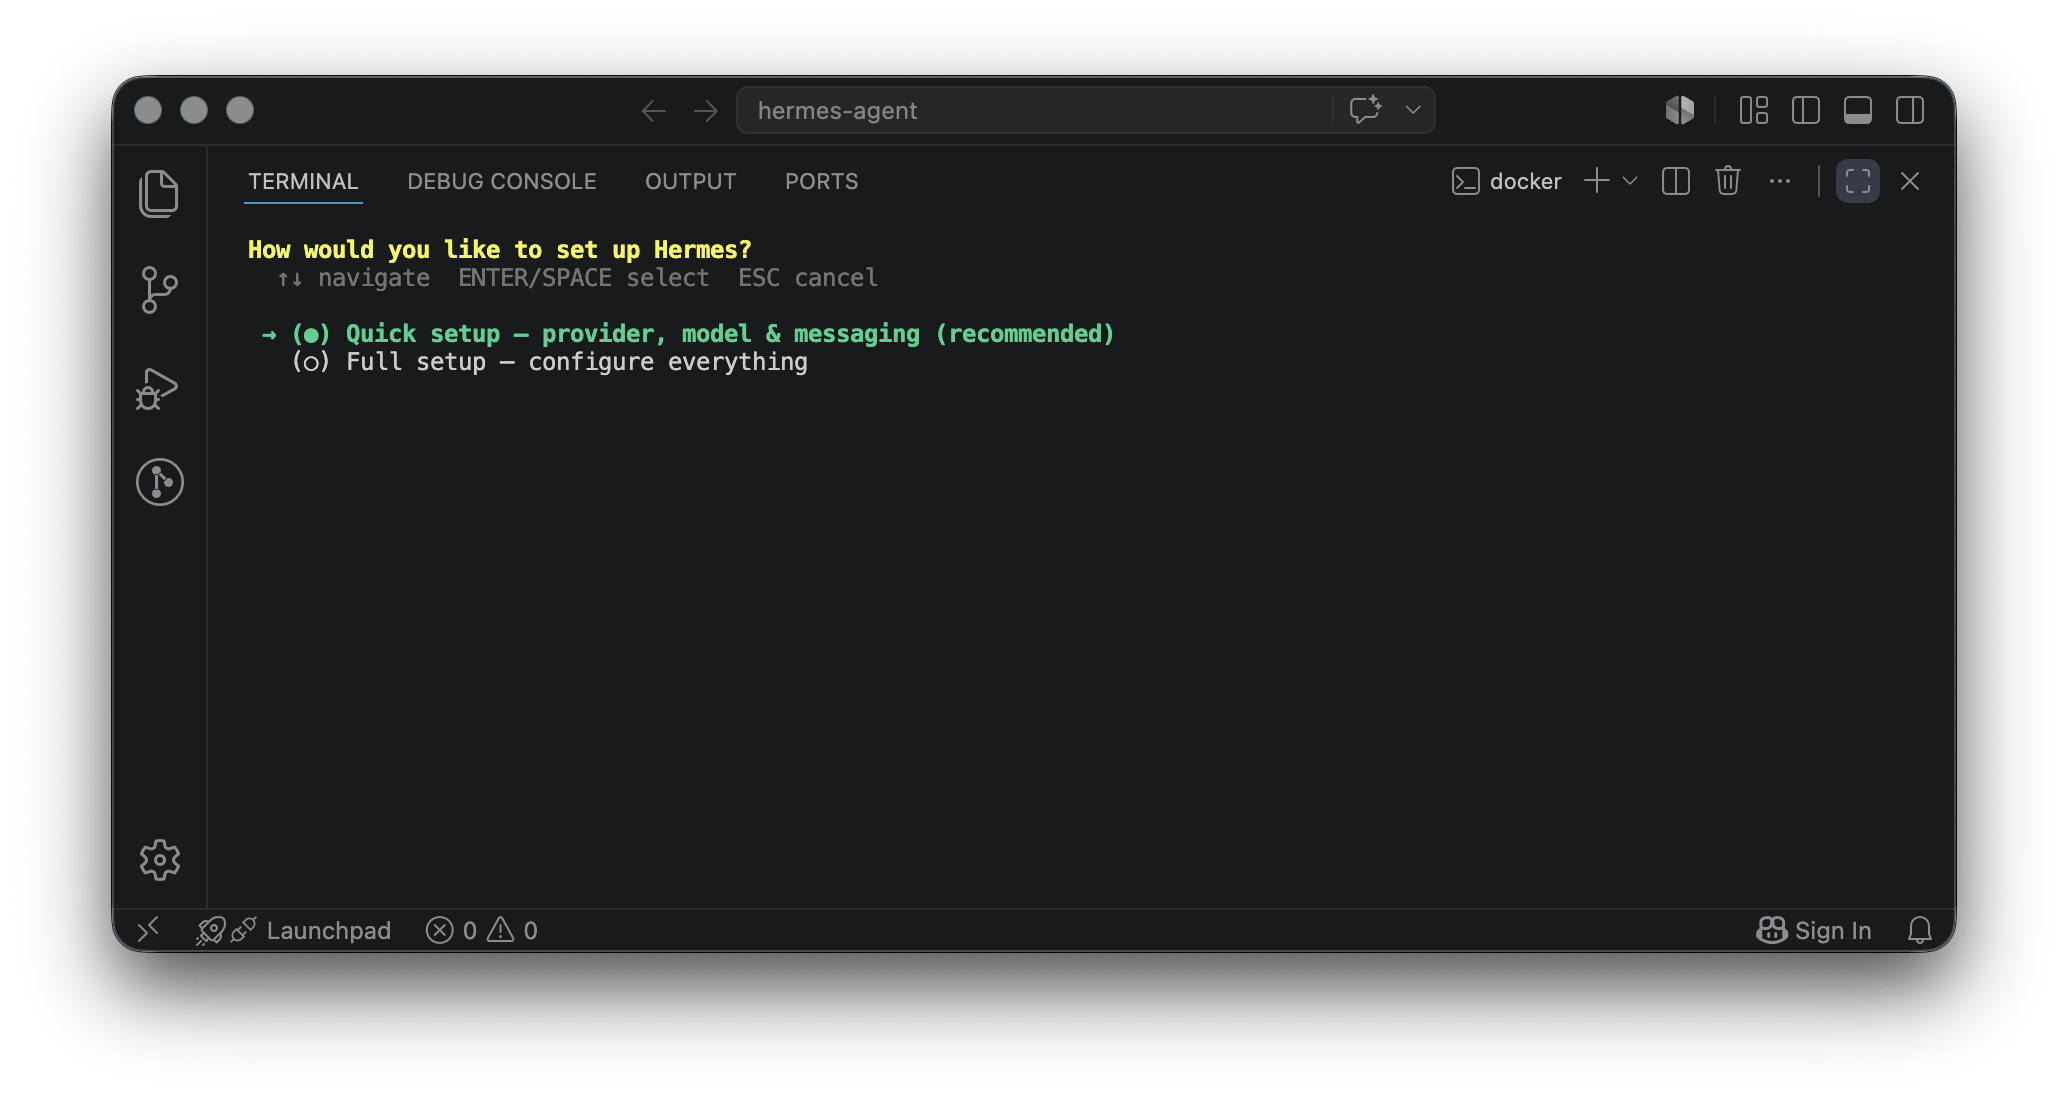Open the Explorer files view

159,193
